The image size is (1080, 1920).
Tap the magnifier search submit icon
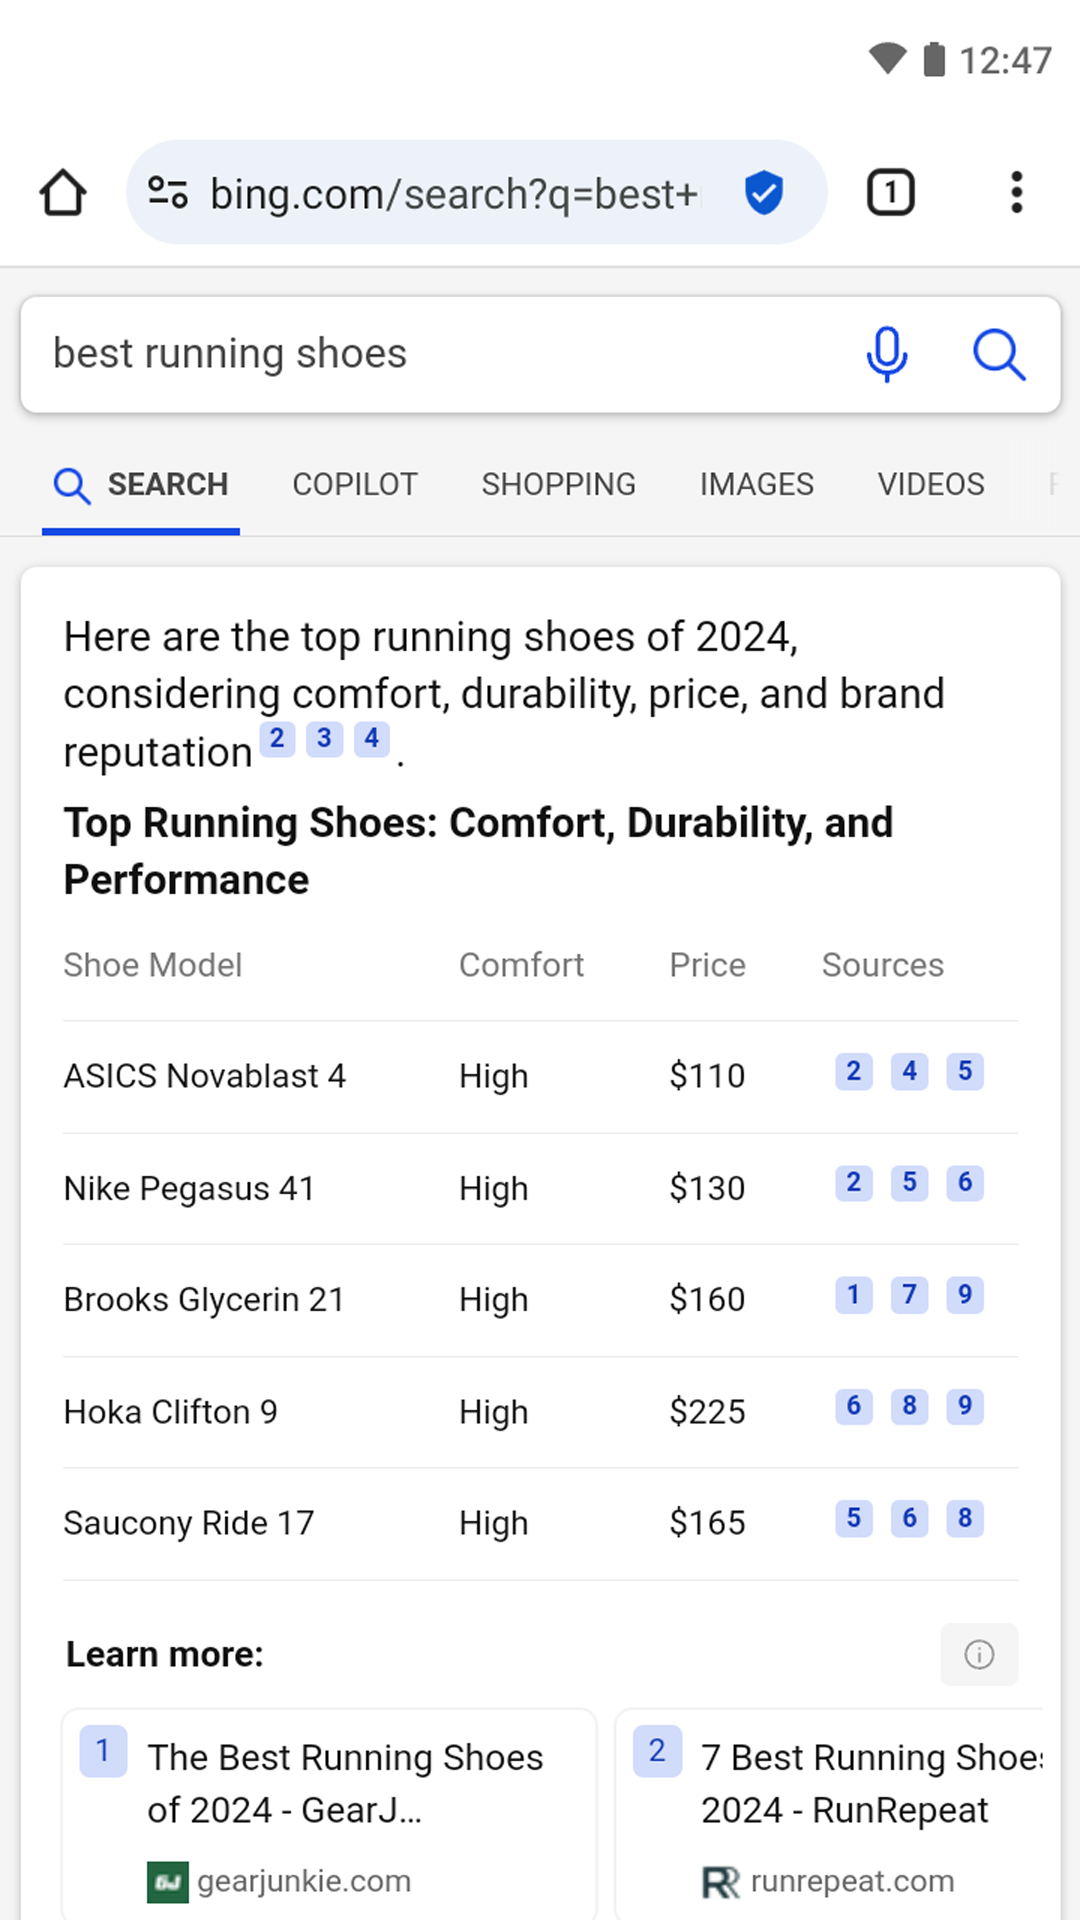[999, 355]
